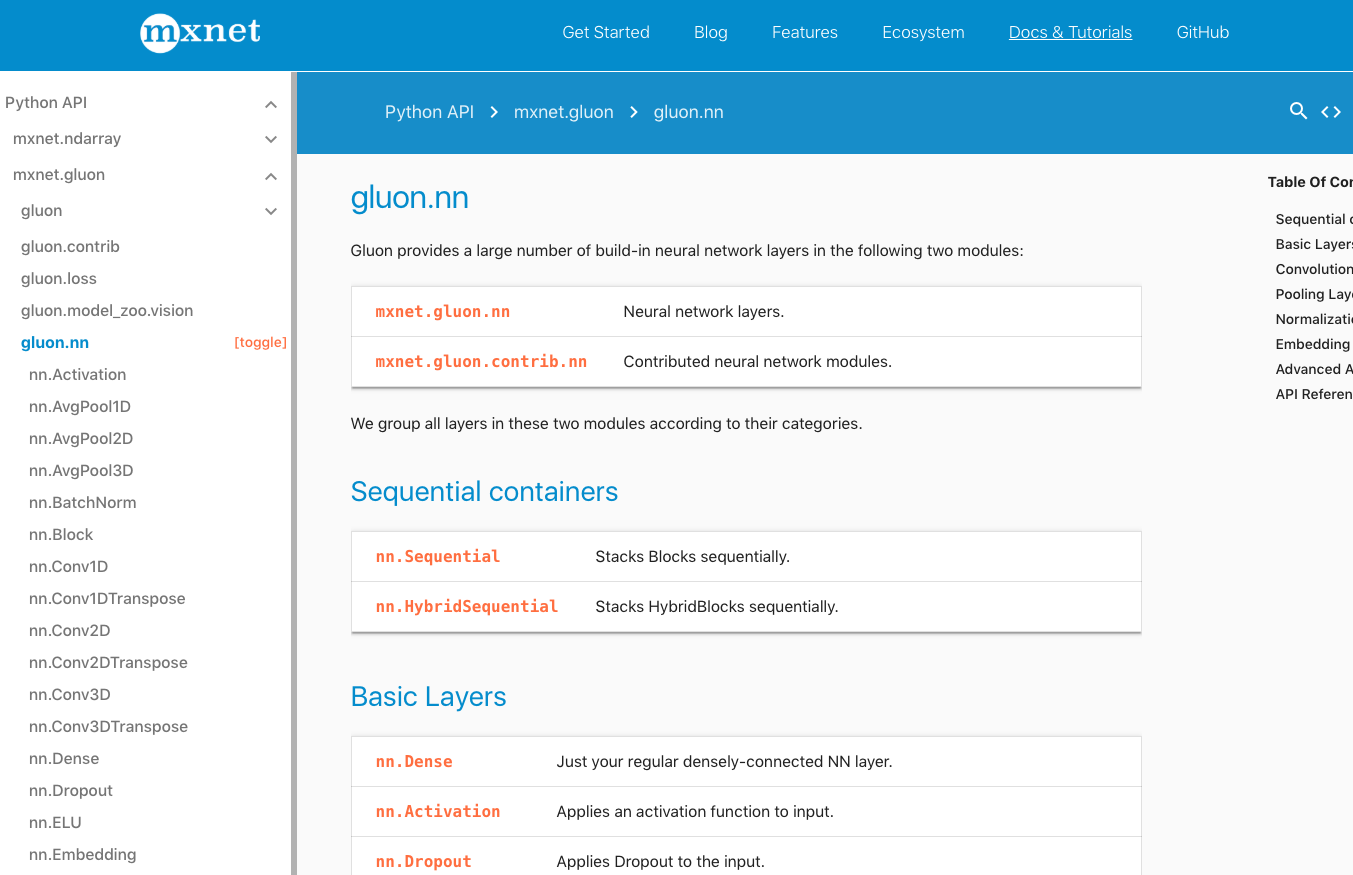Viewport: 1353px width, 875px height.
Task: Open nn.Dropout in sidebar
Action: tap(71, 790)
